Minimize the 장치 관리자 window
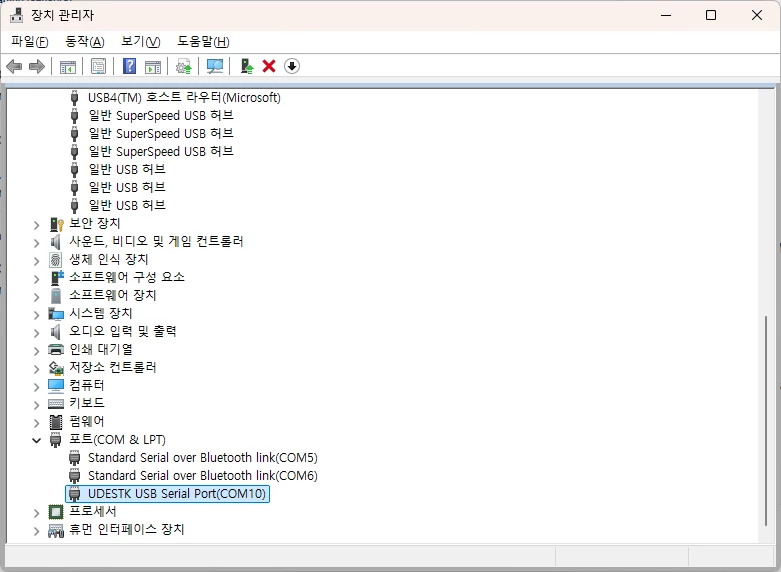The height and width of the screenshot is (572, 781). click(x=665, y=15)
